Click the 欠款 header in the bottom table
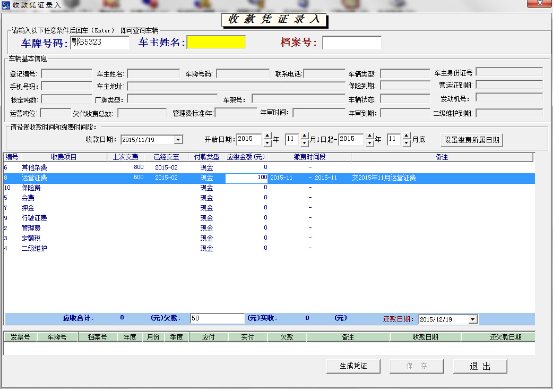 click(x=287, y=337)
